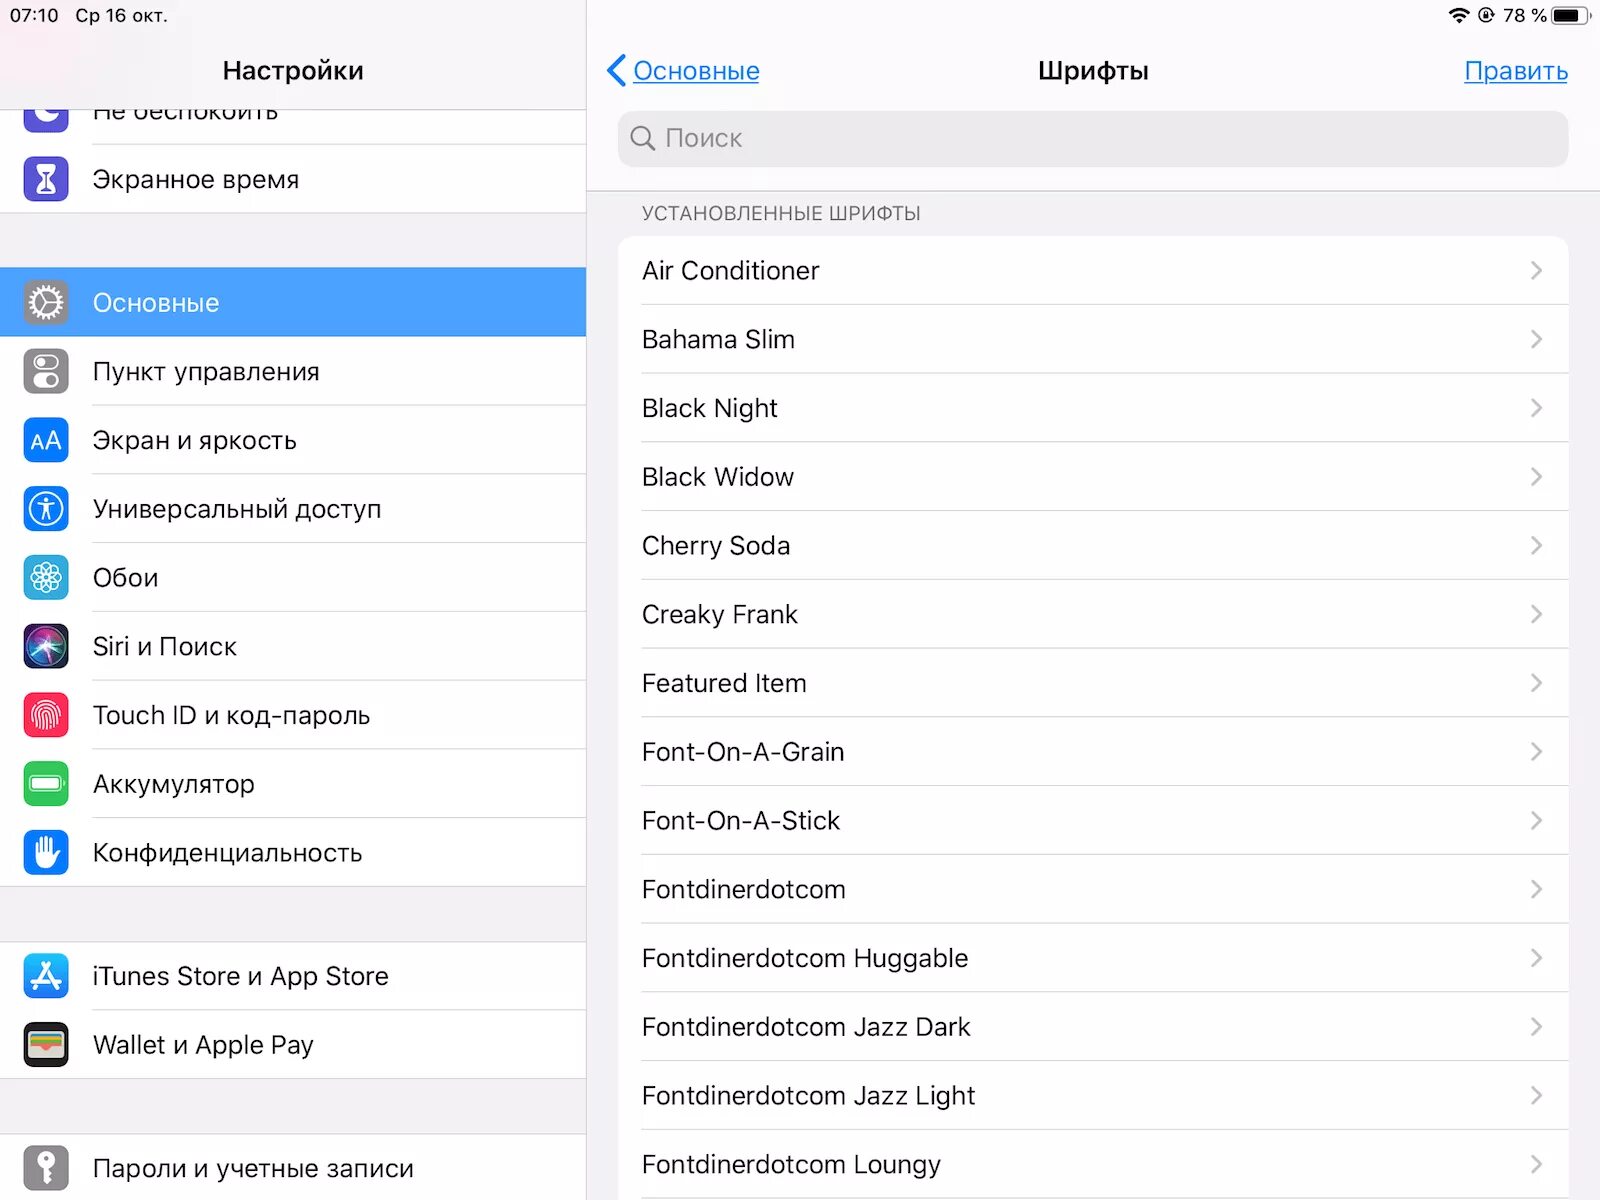Expand the Fontdinerdotcom Huggable chevron
Viewport: 1600px width, 1200px height.
[1536, 958]
